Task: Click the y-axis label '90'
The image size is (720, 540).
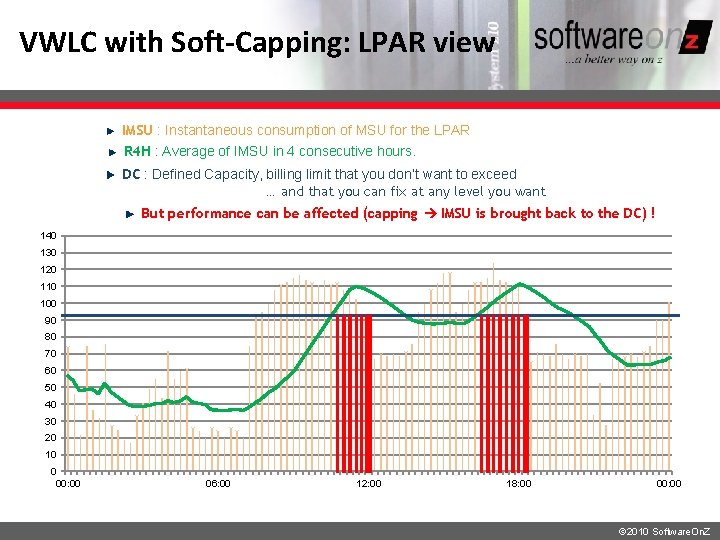Action: coord(51,320)
